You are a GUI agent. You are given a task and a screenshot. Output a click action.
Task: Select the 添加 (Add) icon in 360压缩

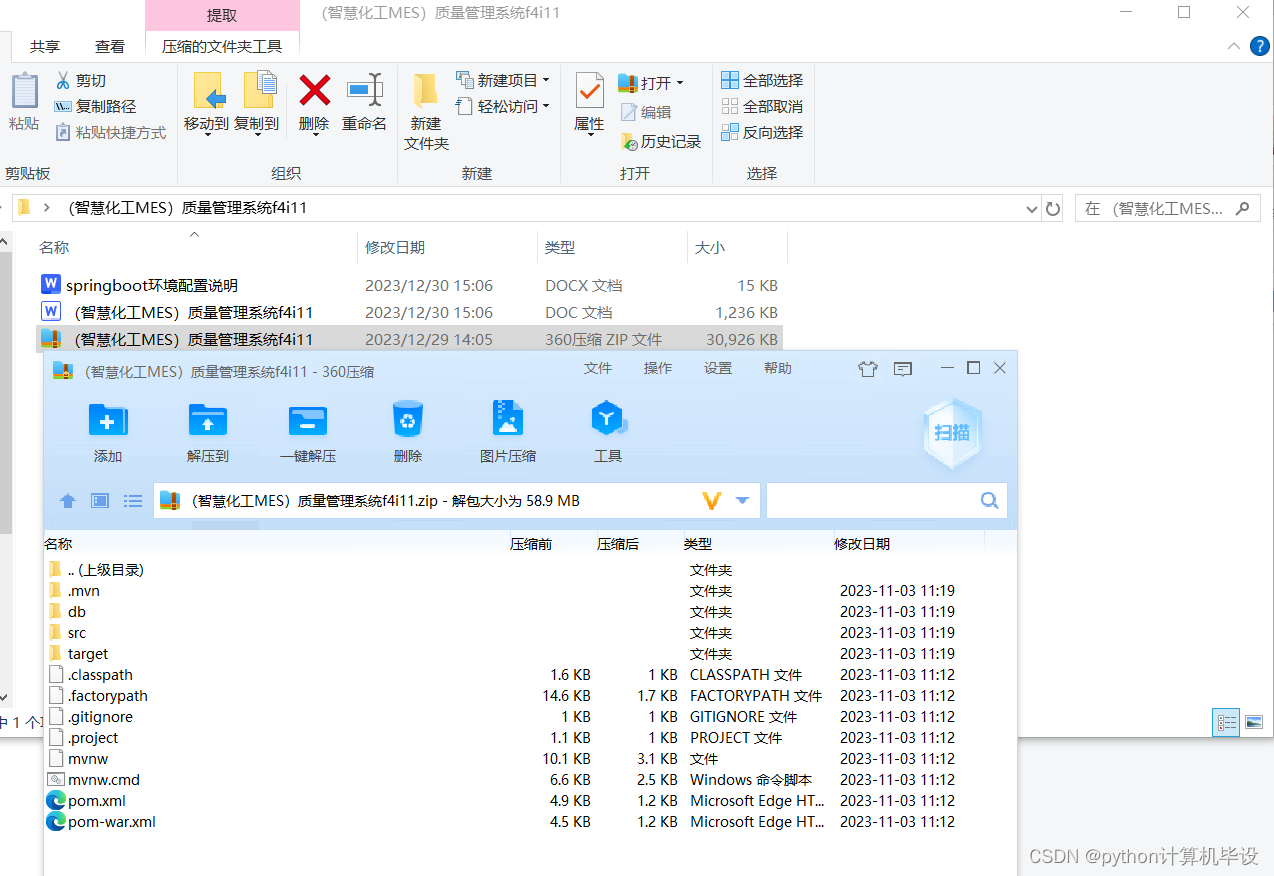[107, 430]
